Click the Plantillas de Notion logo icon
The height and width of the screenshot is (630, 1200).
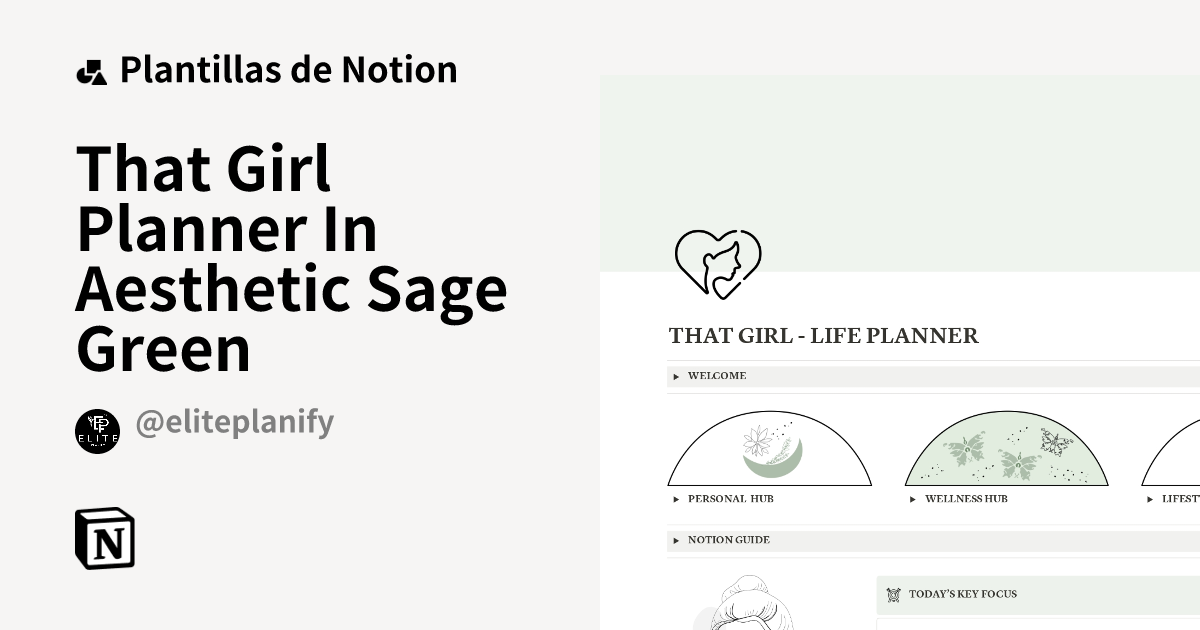(92, 70)
